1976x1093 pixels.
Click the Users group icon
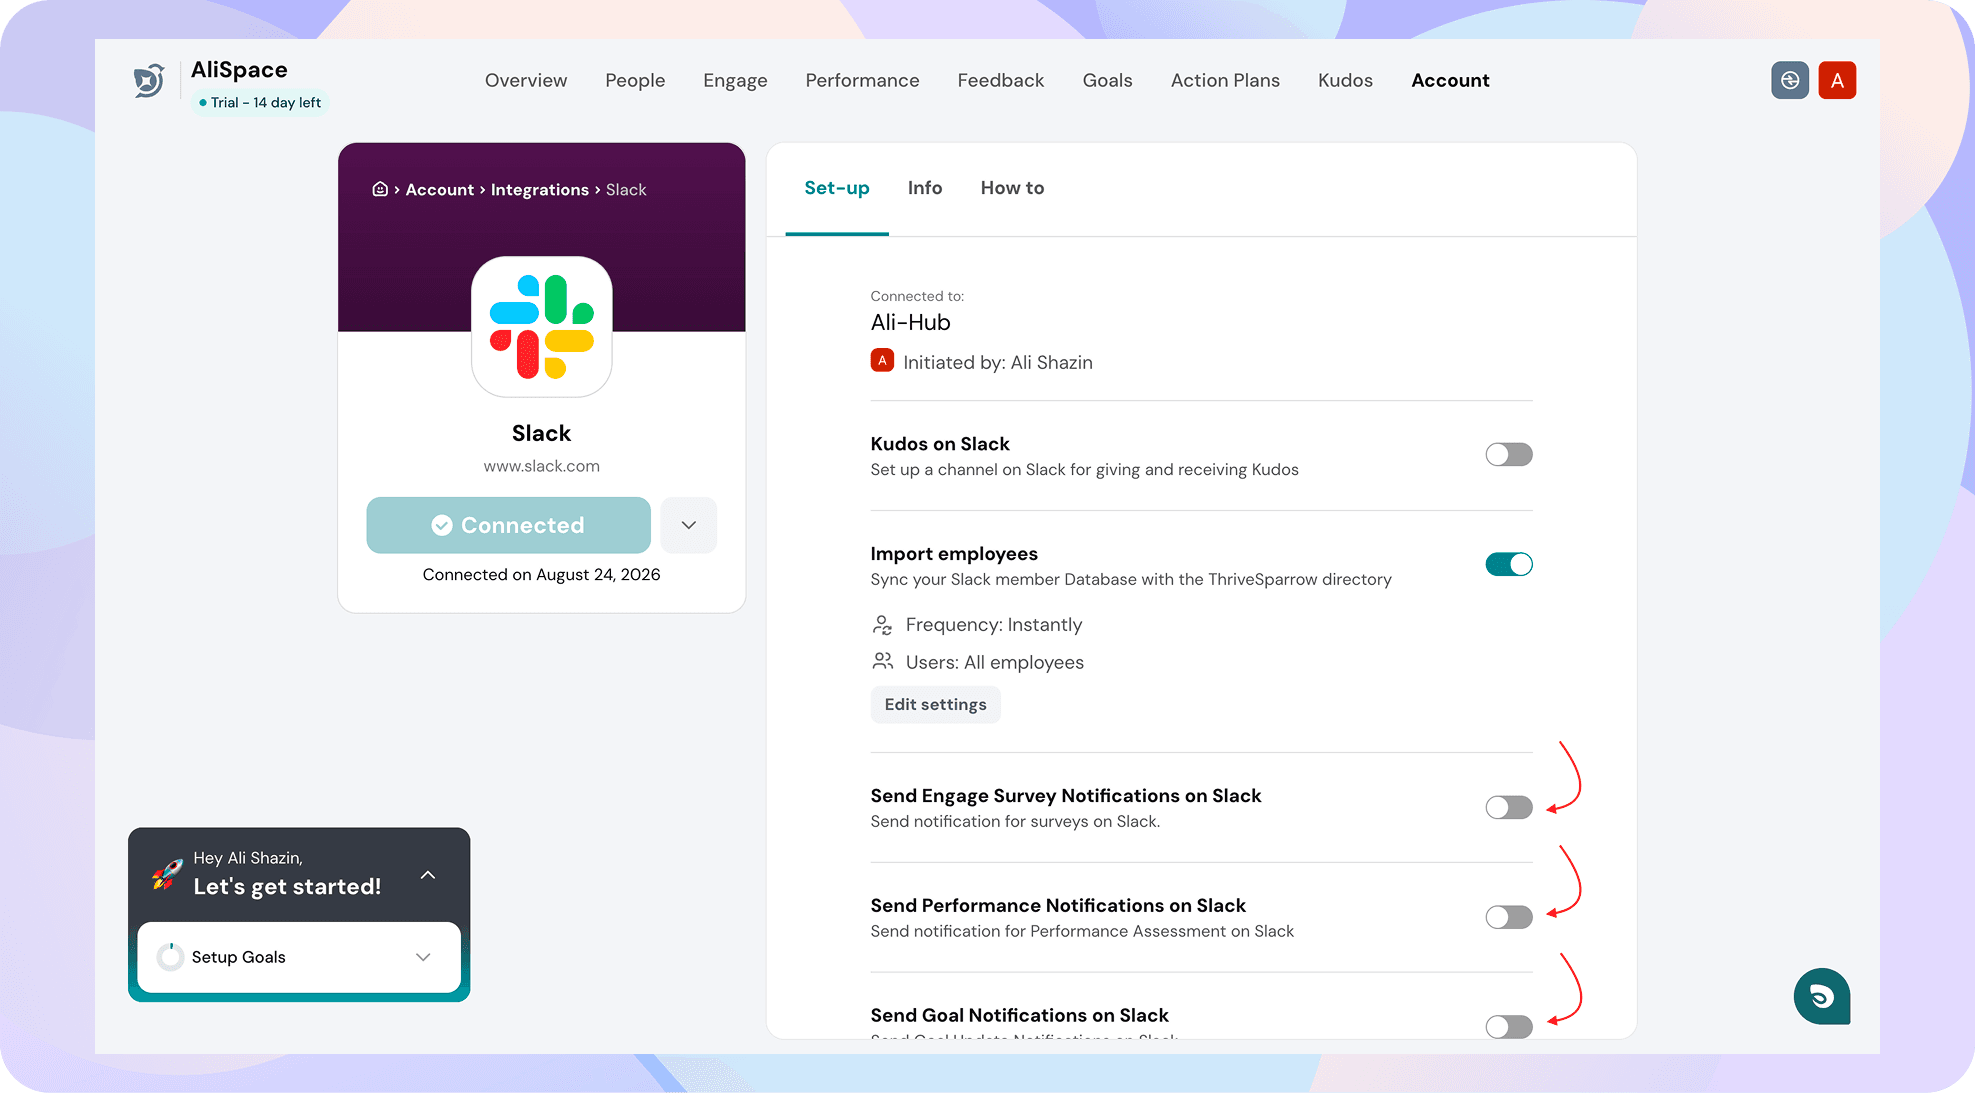coord(882,662)
